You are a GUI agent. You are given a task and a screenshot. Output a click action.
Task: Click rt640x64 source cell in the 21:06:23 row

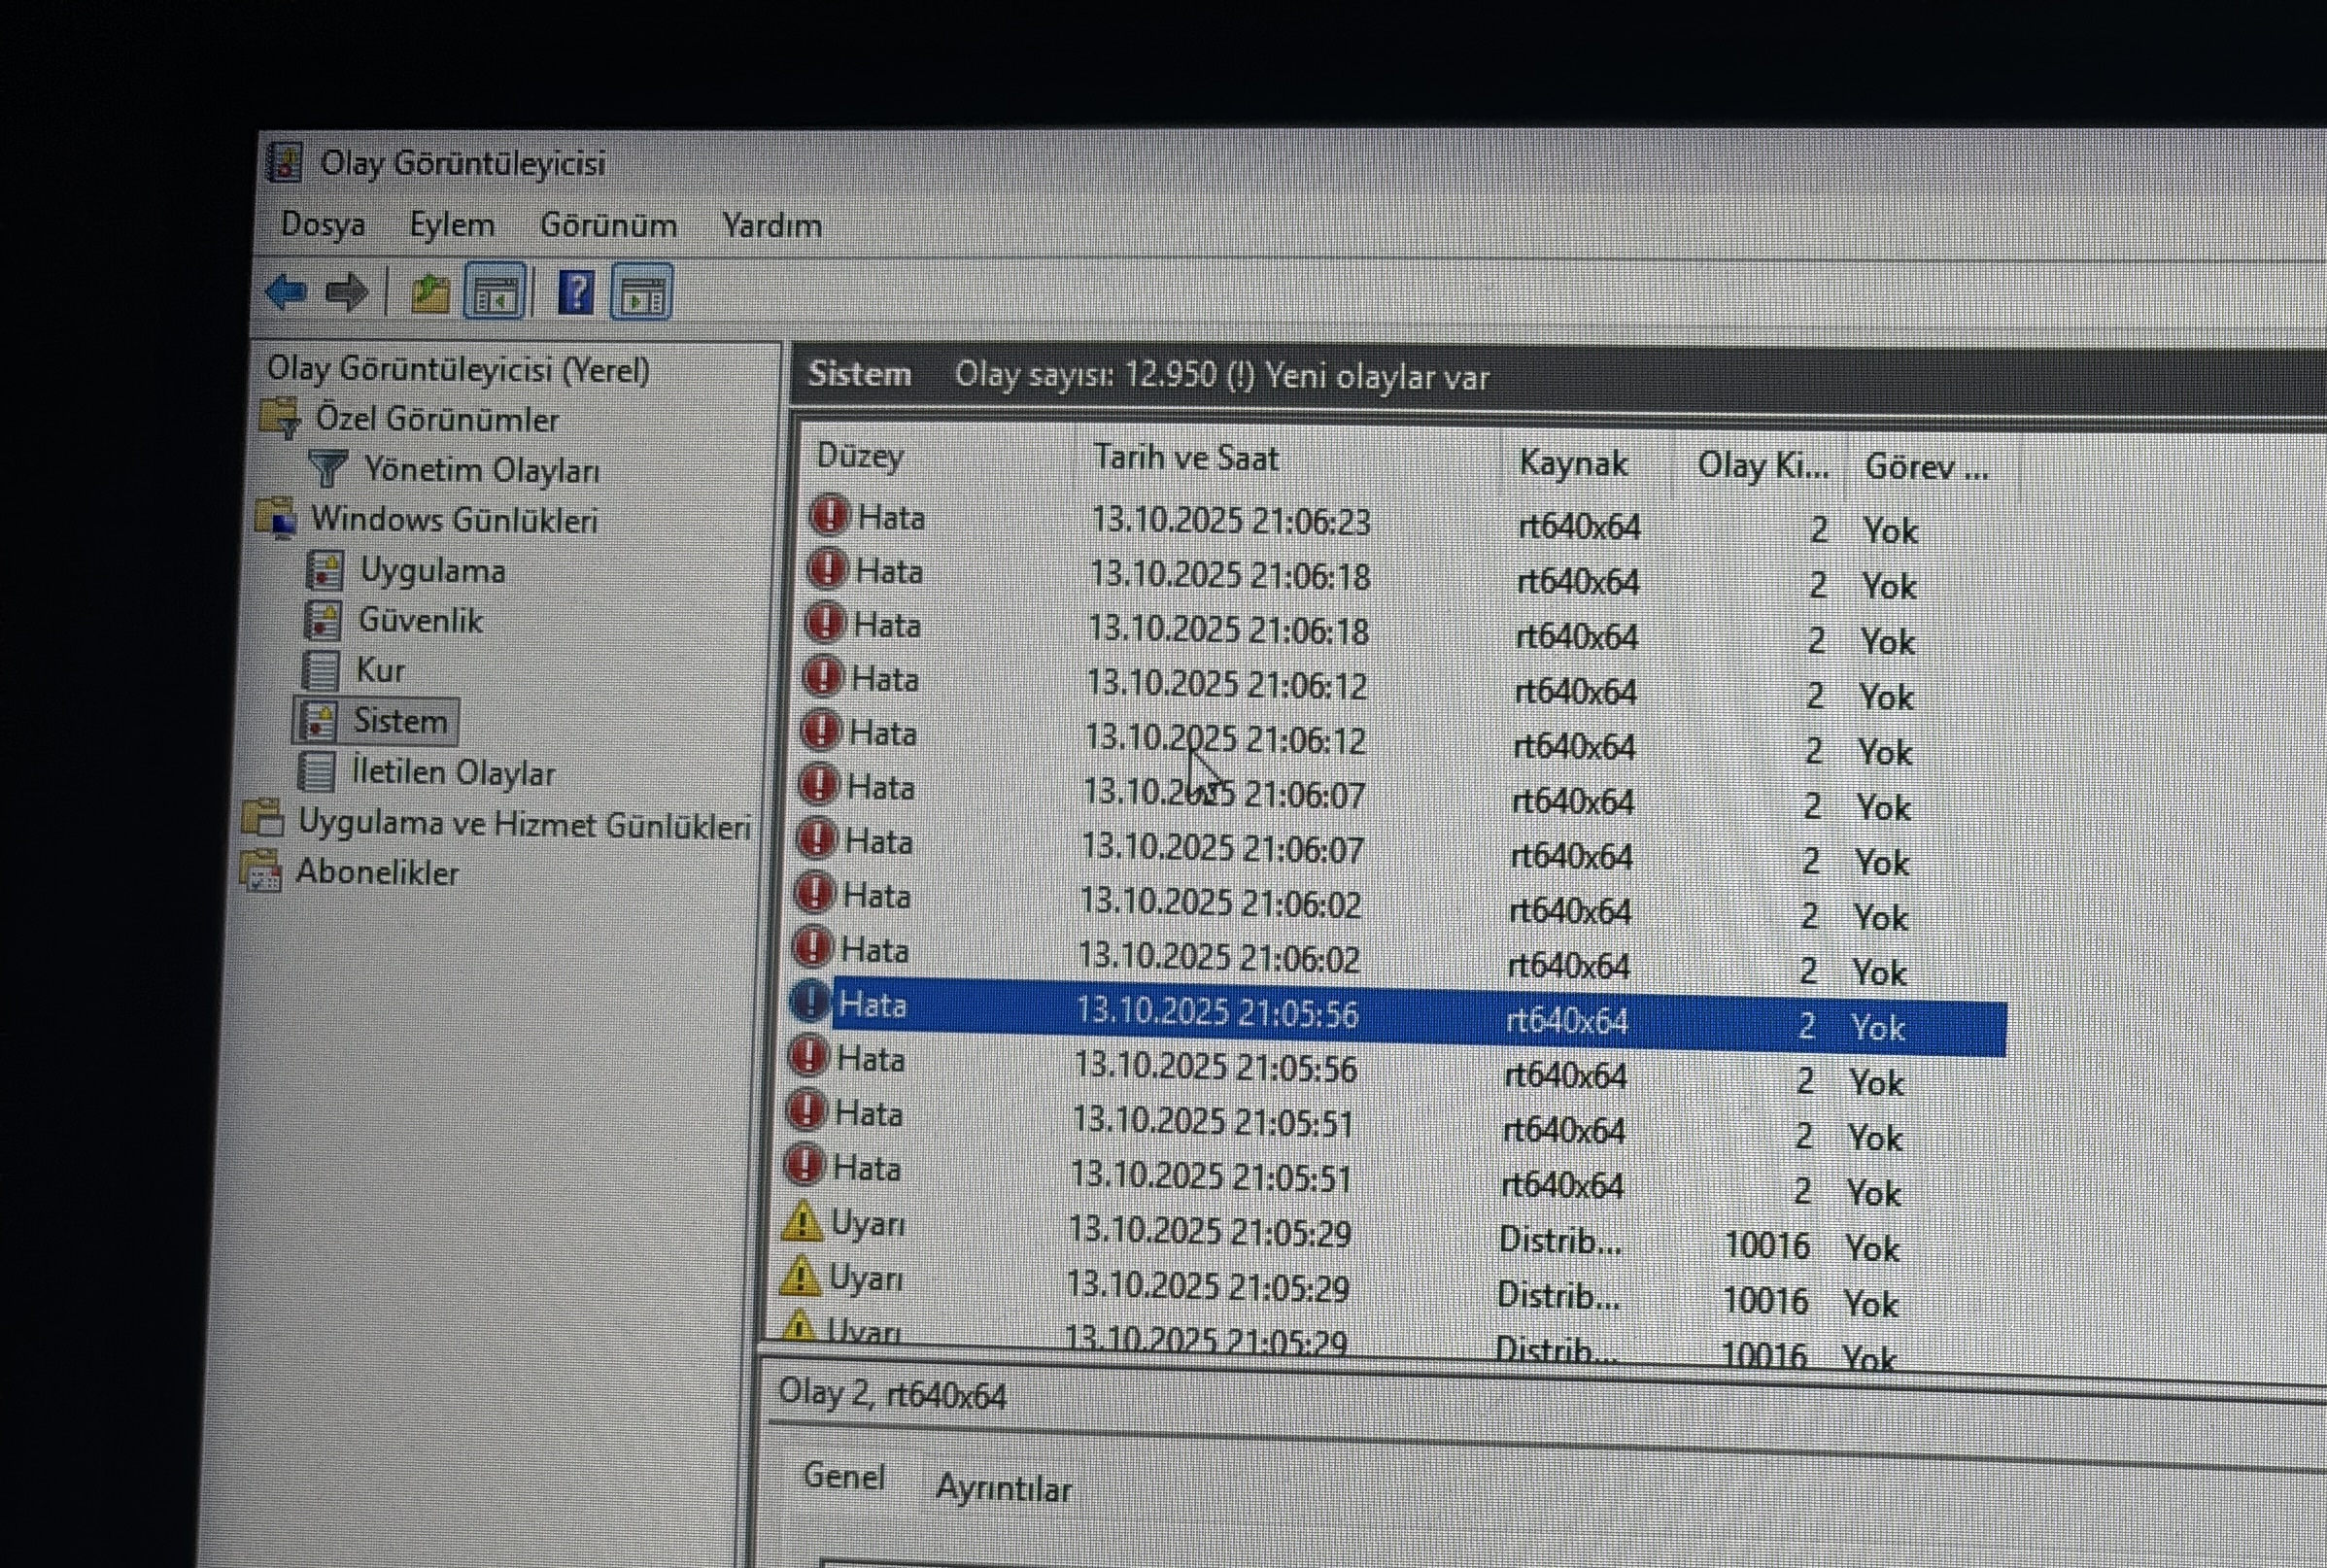coord(1579,527)
